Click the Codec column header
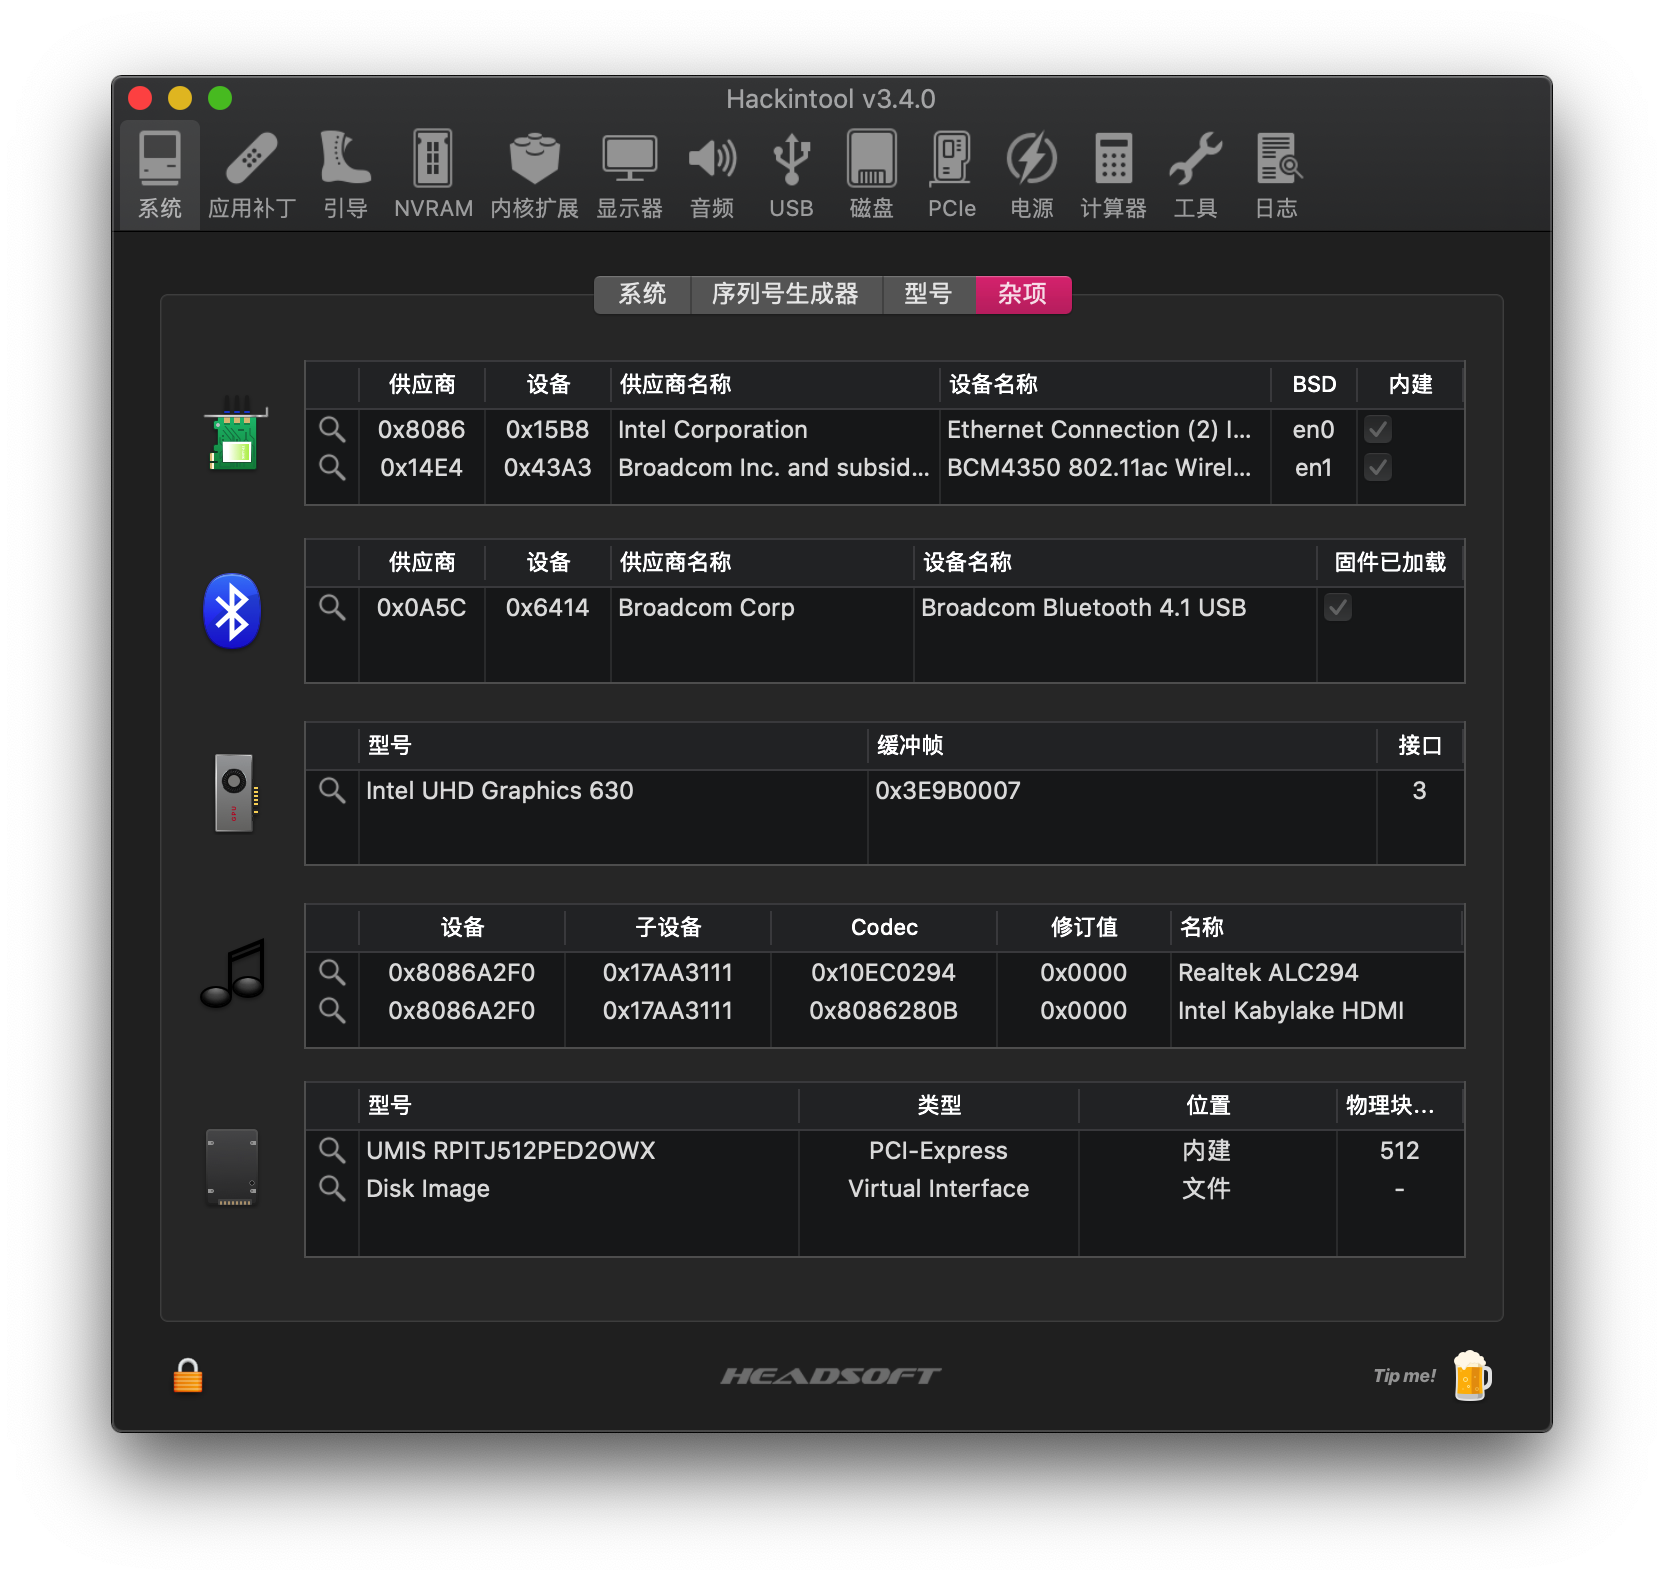 click(x=884, y=928)
